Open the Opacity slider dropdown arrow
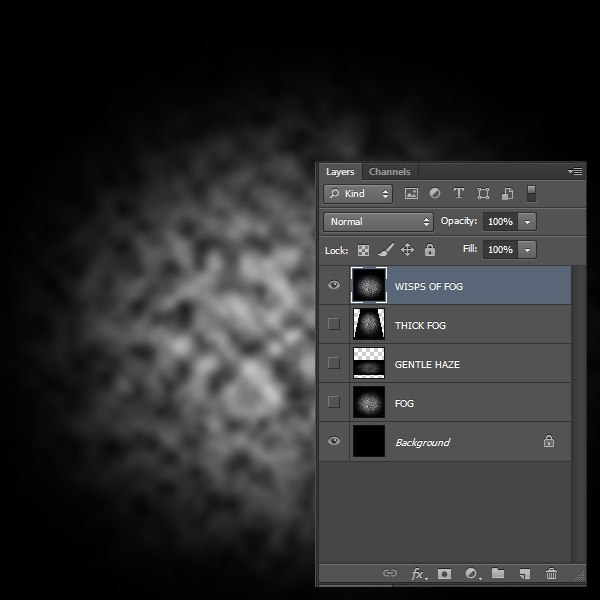Screen dimensions: 600x600 tap(527, 222)
